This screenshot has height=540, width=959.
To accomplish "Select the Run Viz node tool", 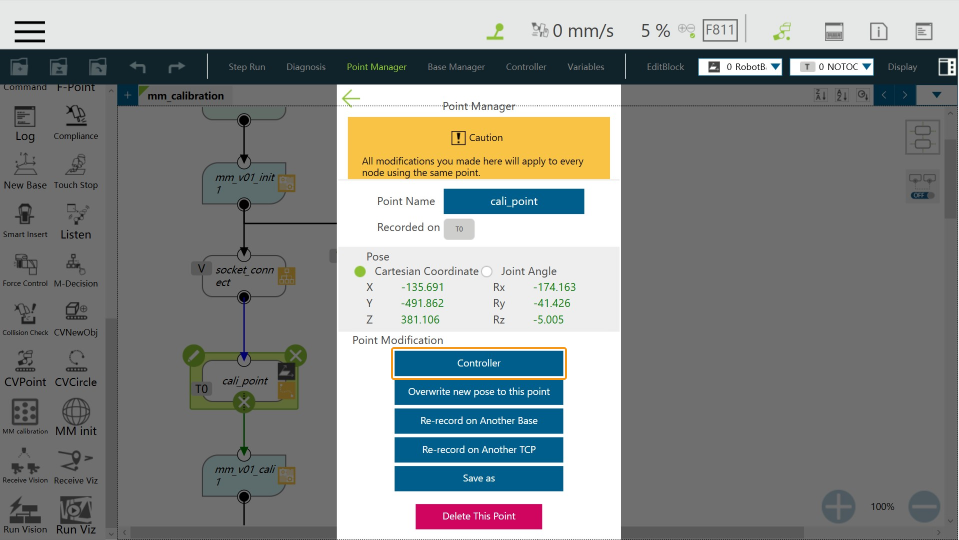I will pos(76,516).
